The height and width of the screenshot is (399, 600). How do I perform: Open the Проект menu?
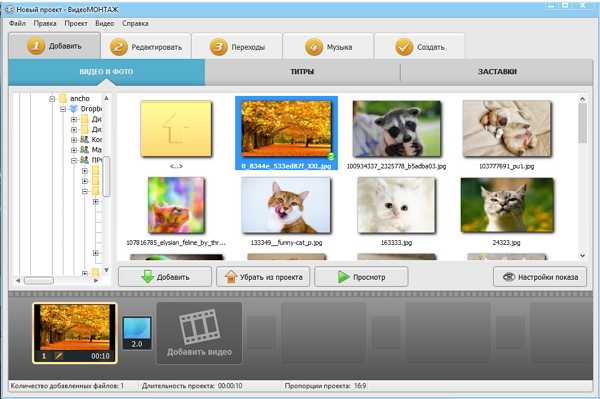[76, 23]
